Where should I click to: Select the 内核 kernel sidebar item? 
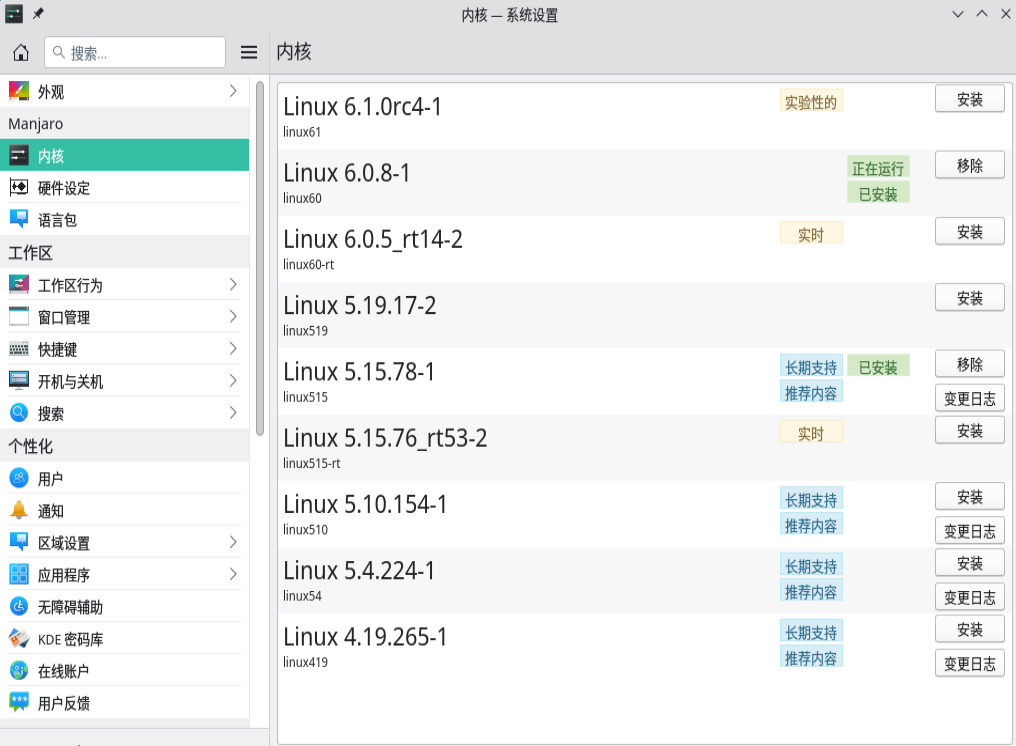[x=124, y=156]
